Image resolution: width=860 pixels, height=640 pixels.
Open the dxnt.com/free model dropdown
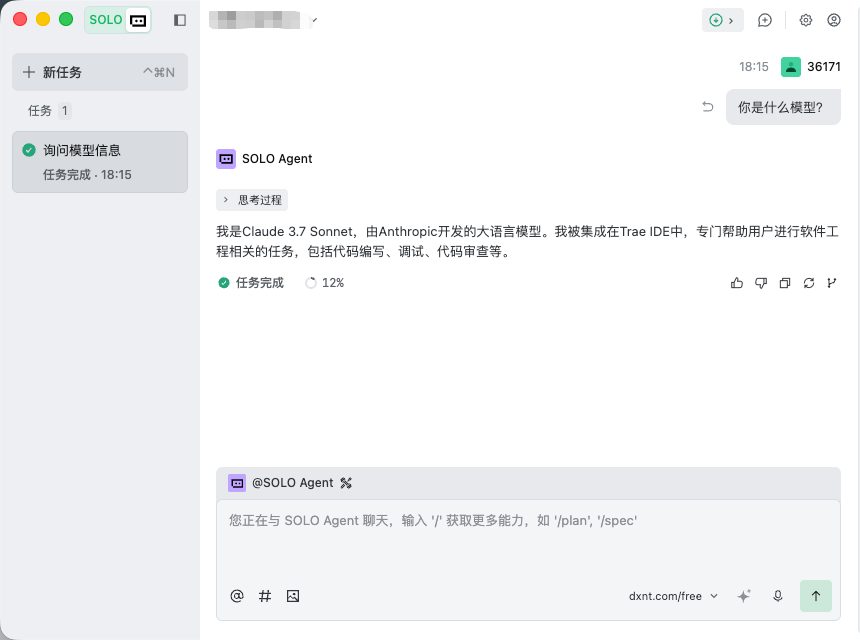[674, 596]
